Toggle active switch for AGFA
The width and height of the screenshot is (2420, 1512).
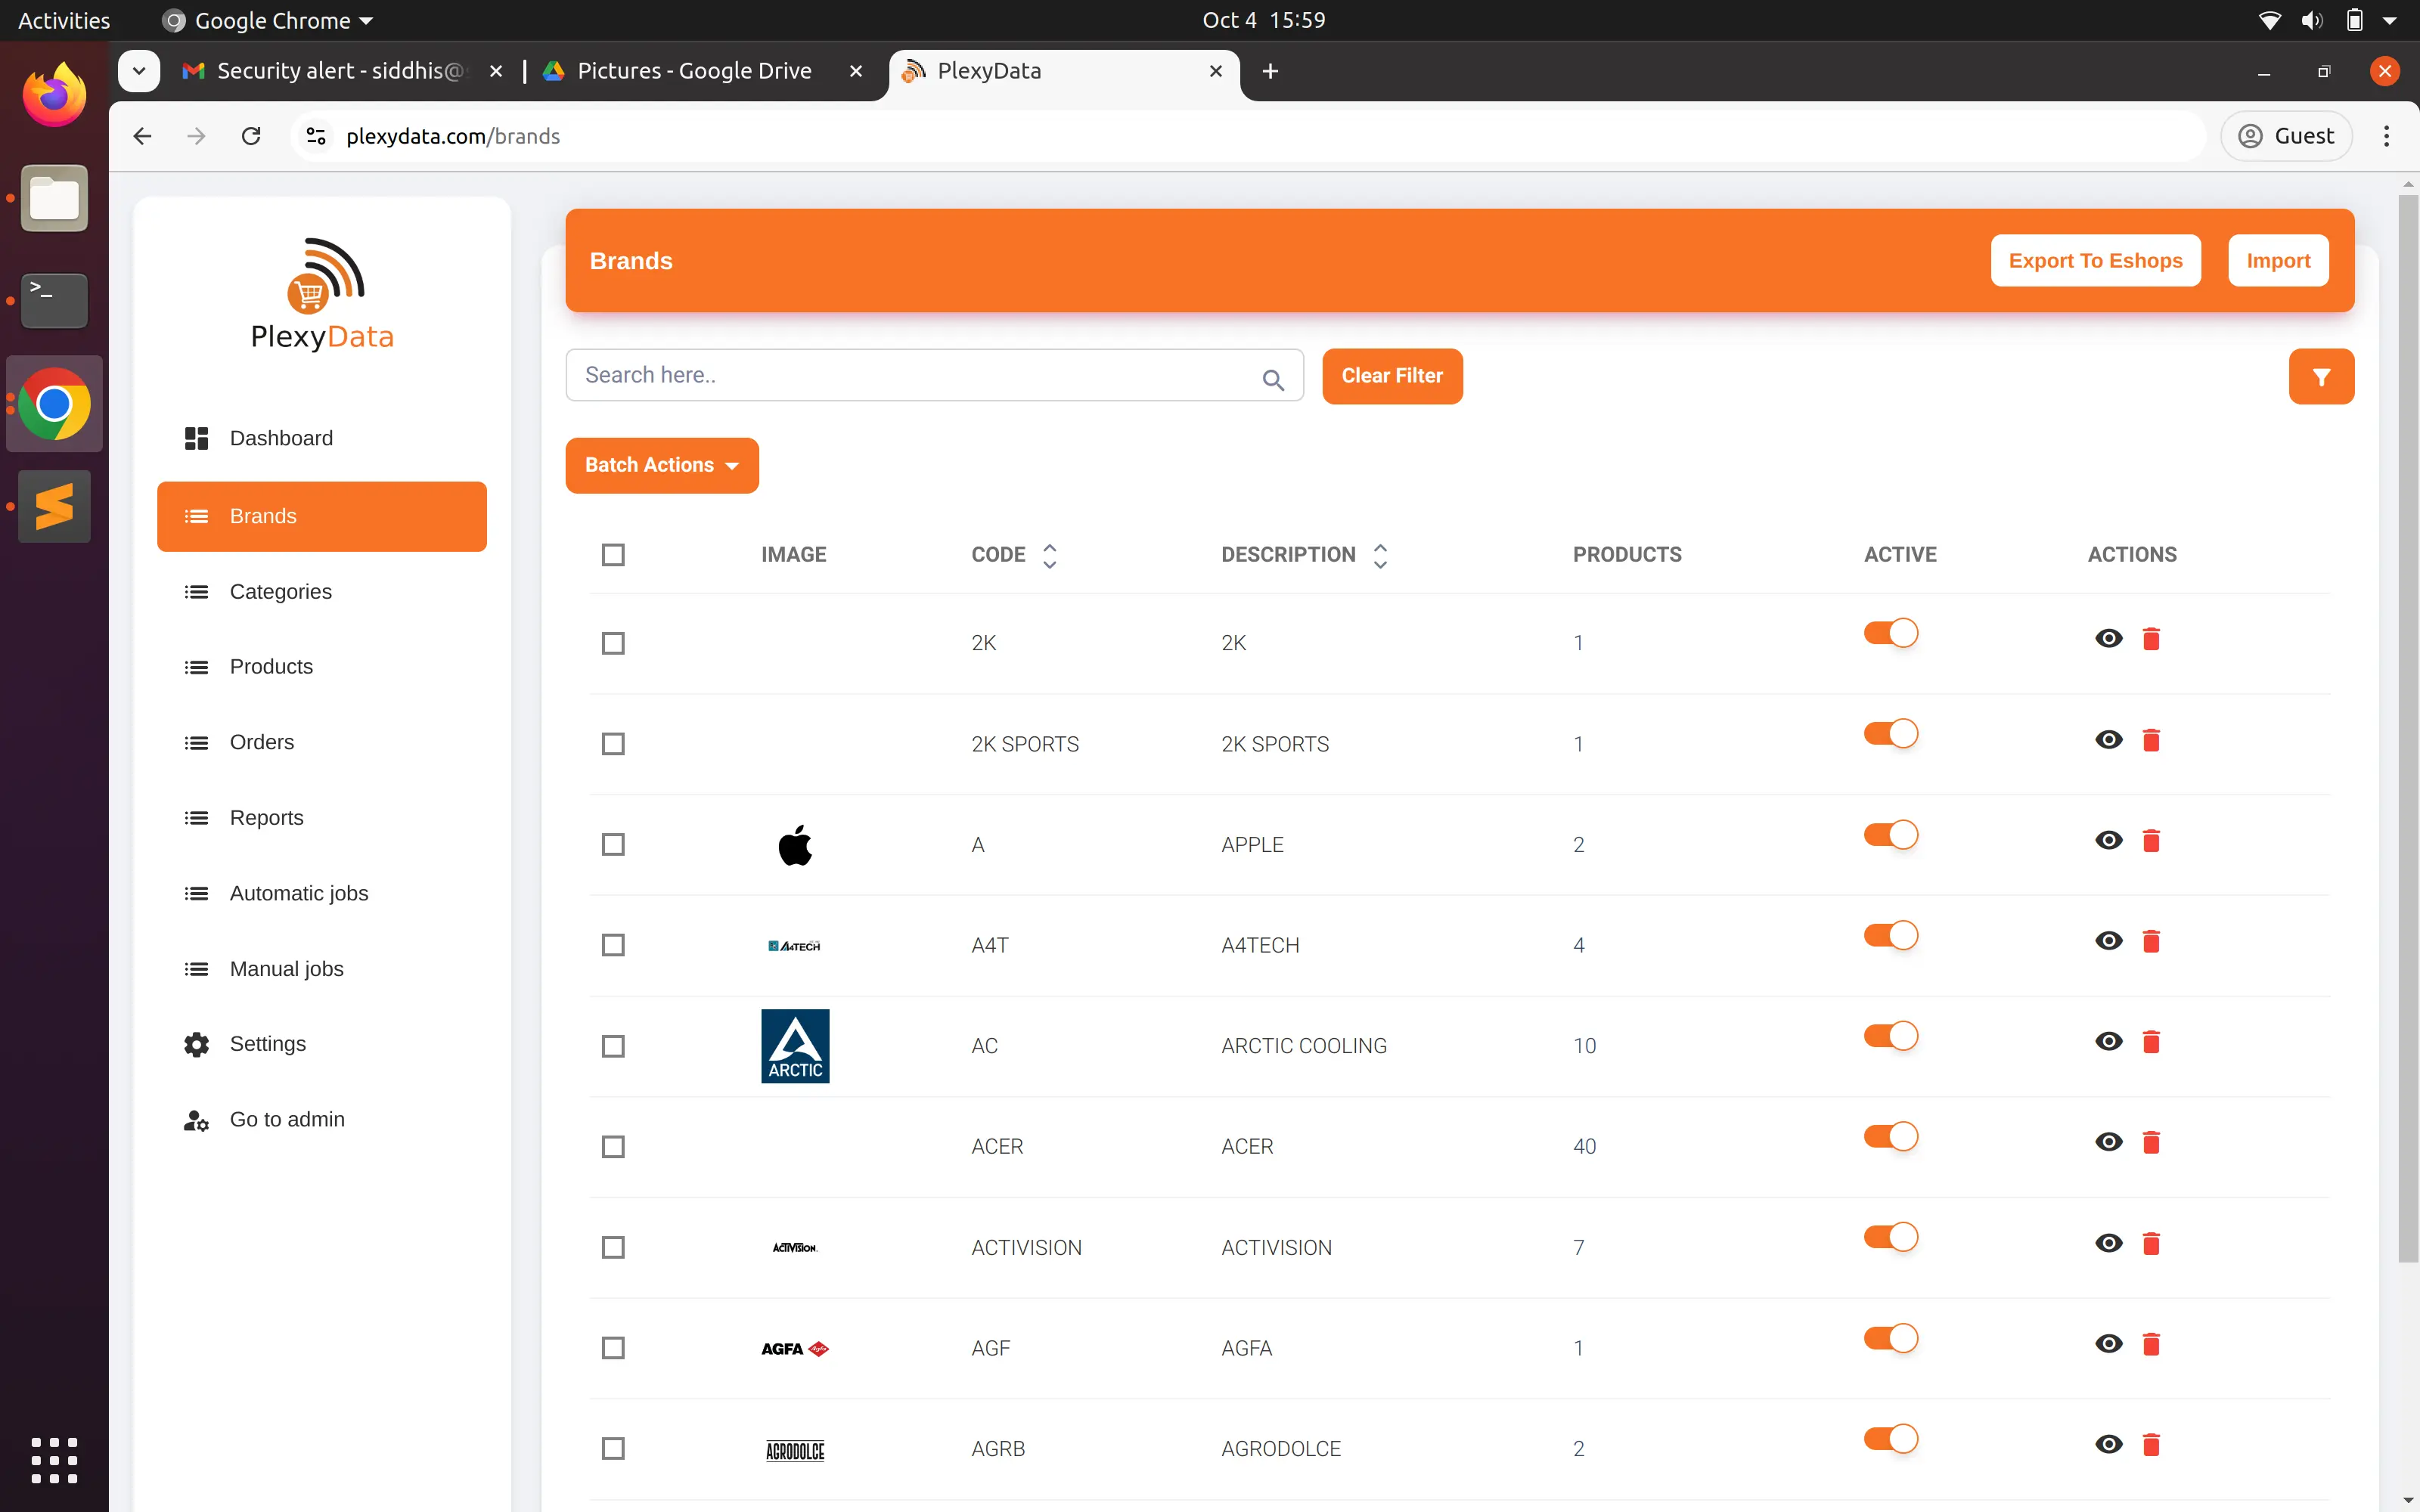[1890, 1338]
